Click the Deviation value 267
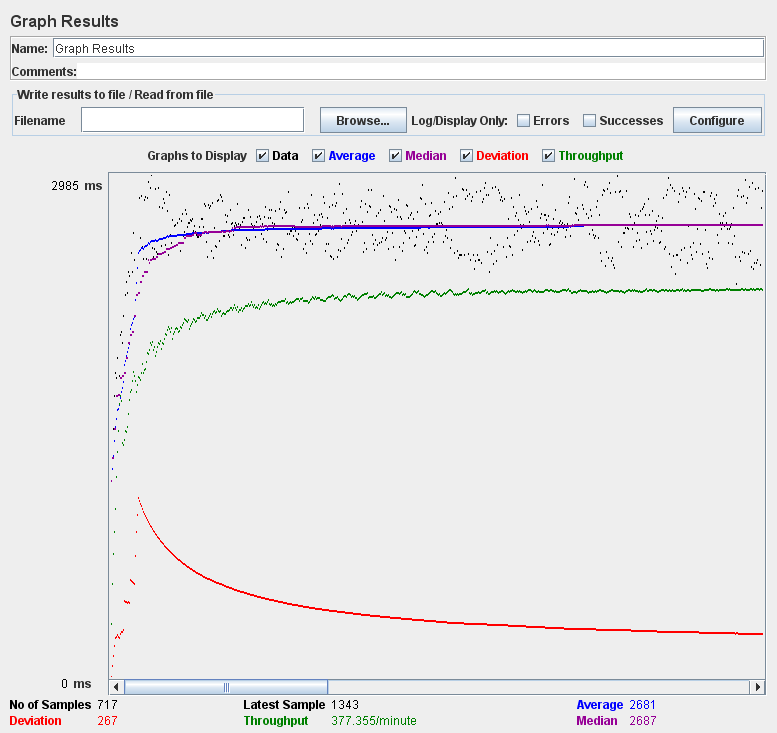Image resolution: width=777 pixels, height=733 pixels. point(108,721)
